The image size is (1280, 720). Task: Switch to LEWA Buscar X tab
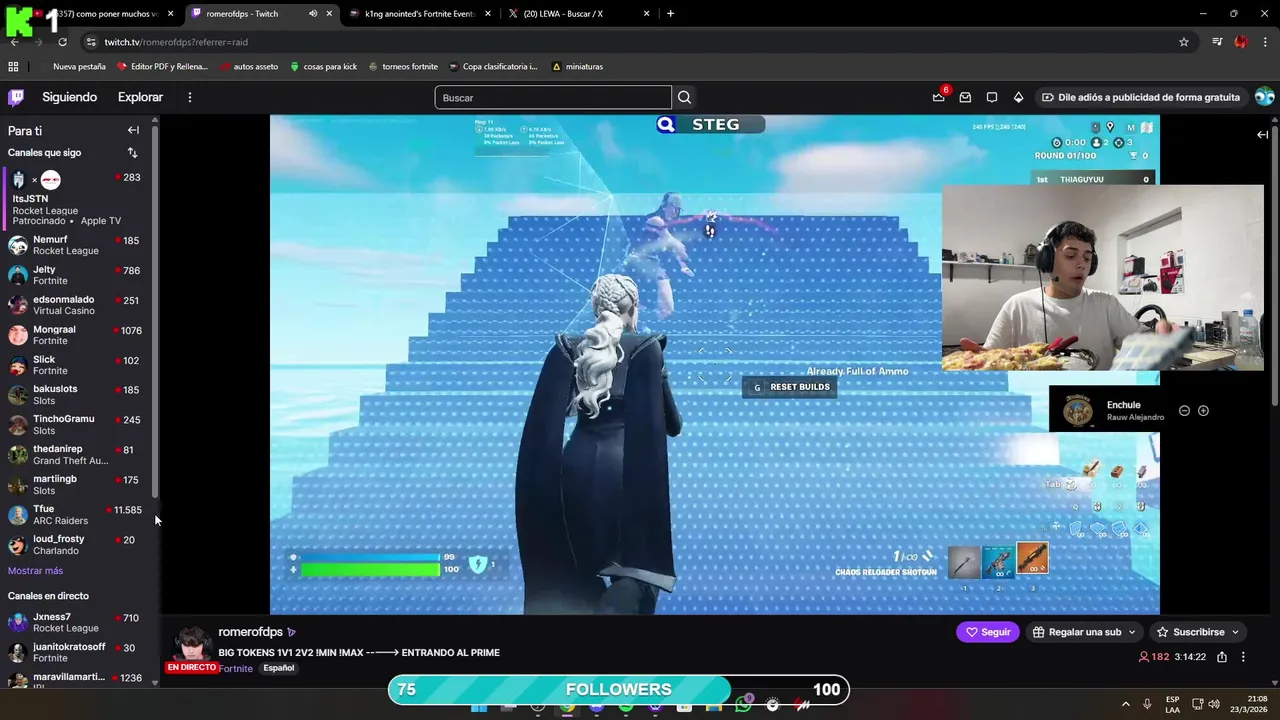[577, 14]
